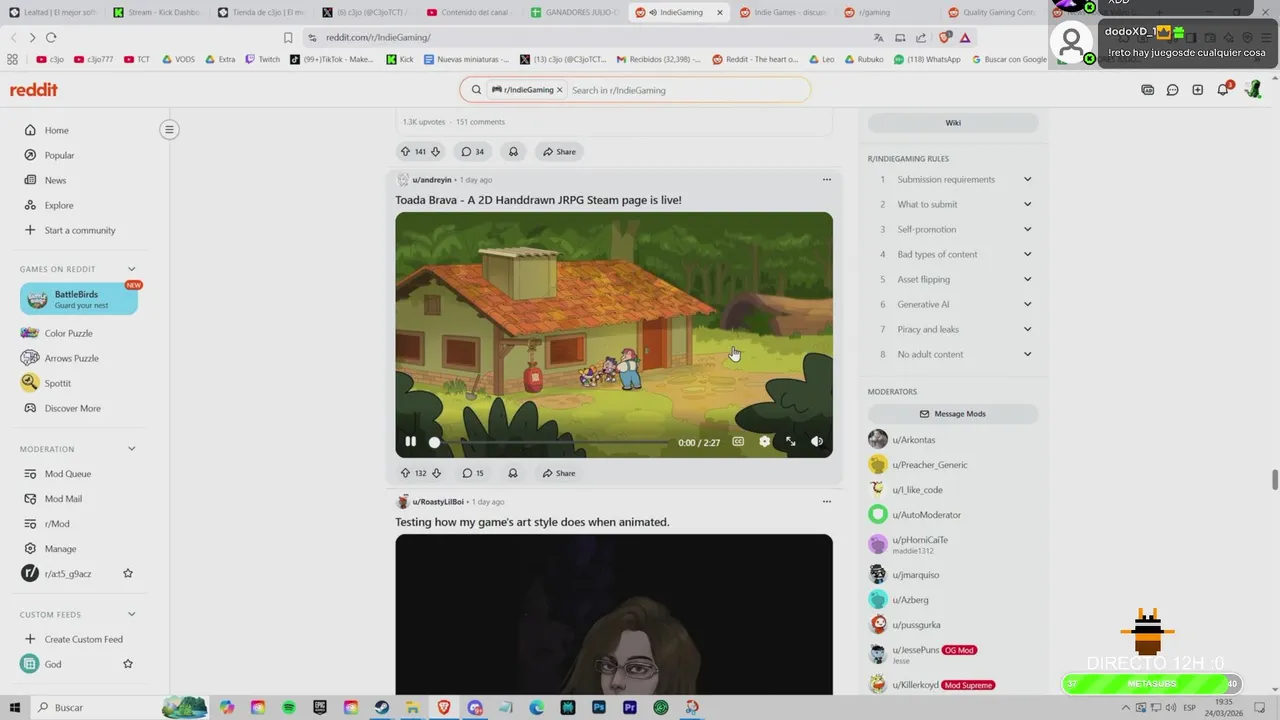Click the browser address bar URL
The height and width of the screenshot is (720, 1280).
[378, 37]
